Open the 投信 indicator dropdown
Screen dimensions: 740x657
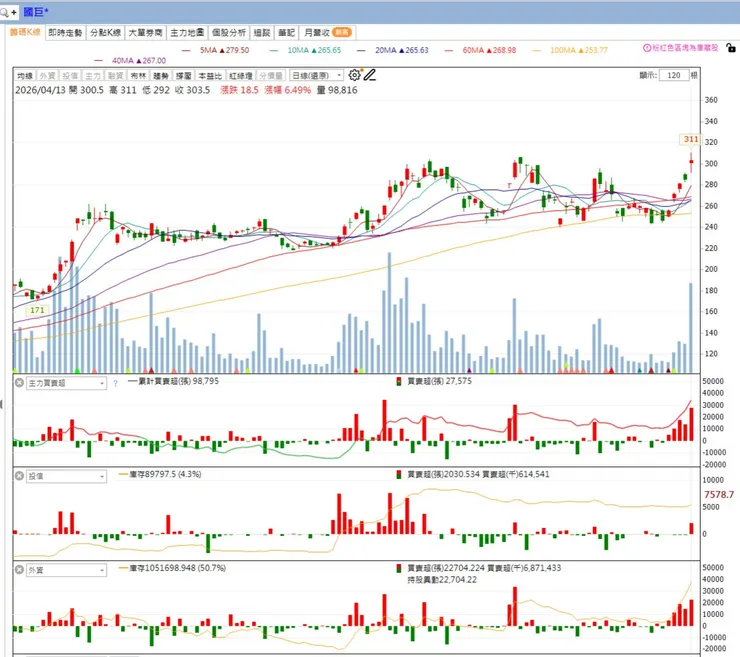click(x=66, y=476)
